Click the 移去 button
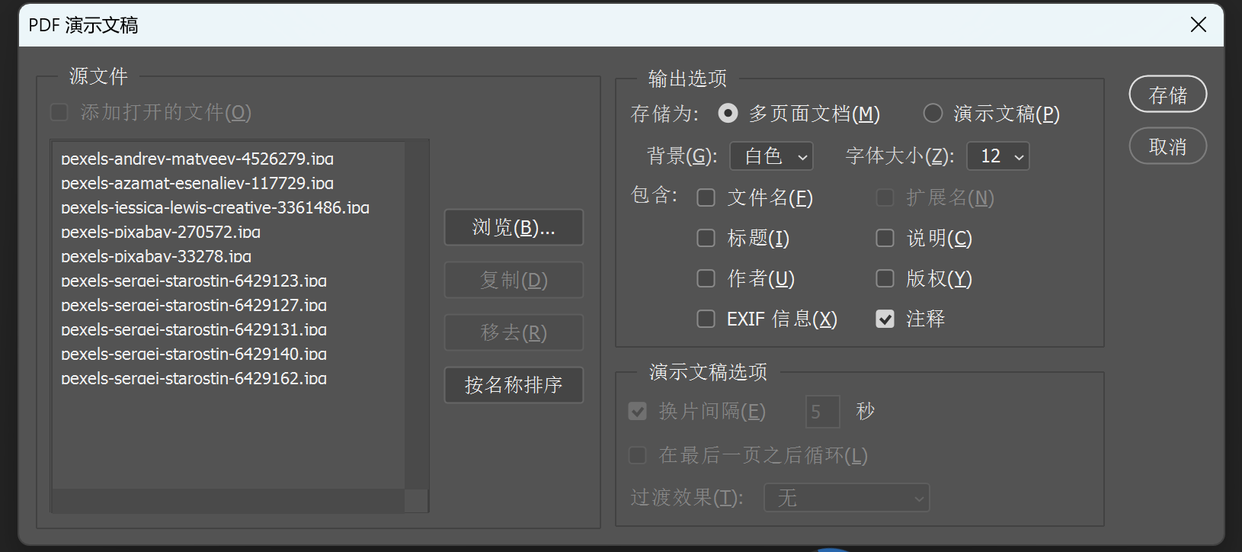Viewport: 1242px width, 552px height. (x=514, y=332)
